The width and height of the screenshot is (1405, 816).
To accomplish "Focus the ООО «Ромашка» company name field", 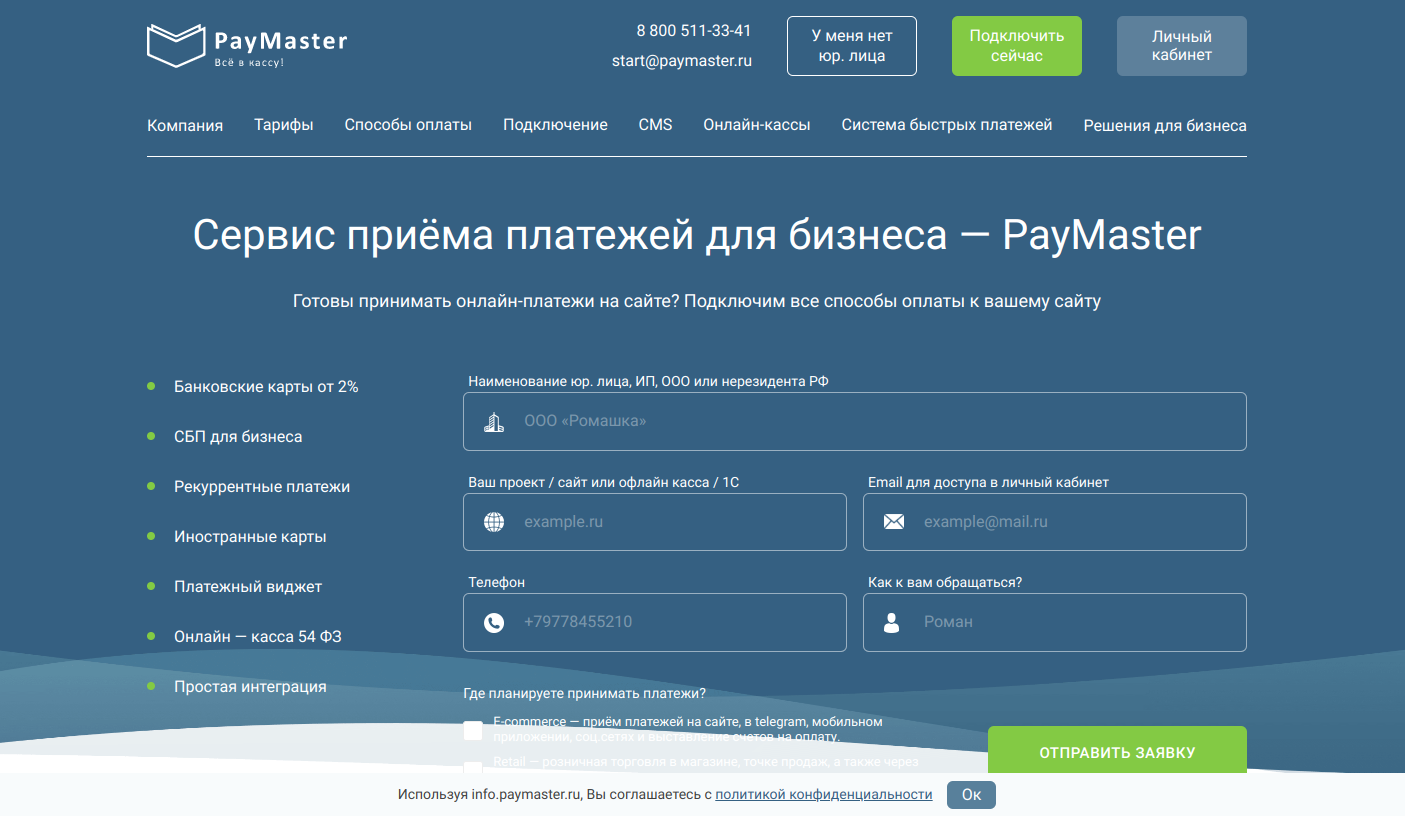I will point(855,422).
